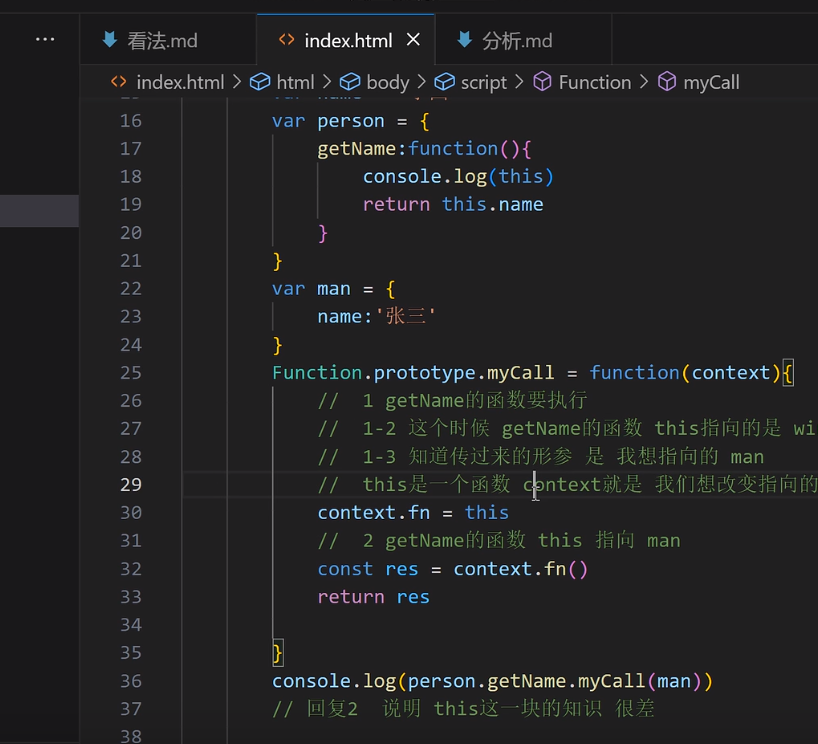818x744 pixels.
Task: Open the 看法.md tab
Action: [168, 40]
